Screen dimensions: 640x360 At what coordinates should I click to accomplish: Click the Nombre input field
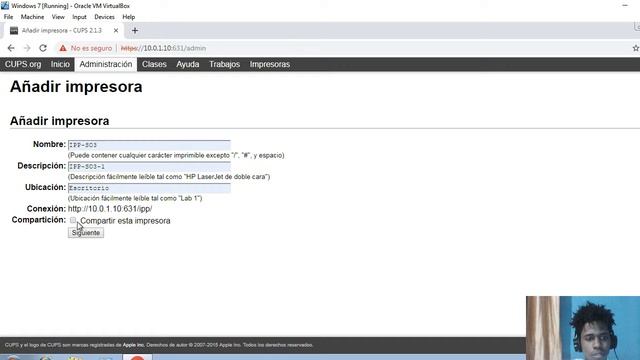[x=149, y=145]
